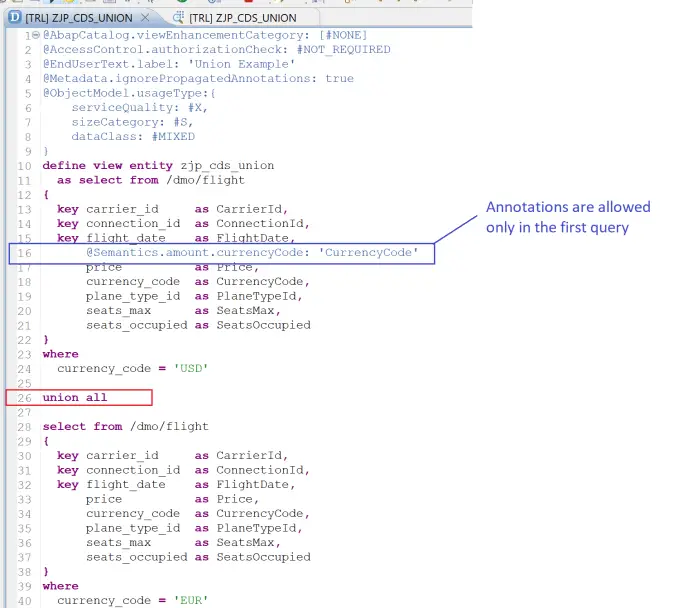Viewport: 678px width, 608px height.
Task: Click the dotted icon on the second editor tab
Action: (x=178, y=17)
